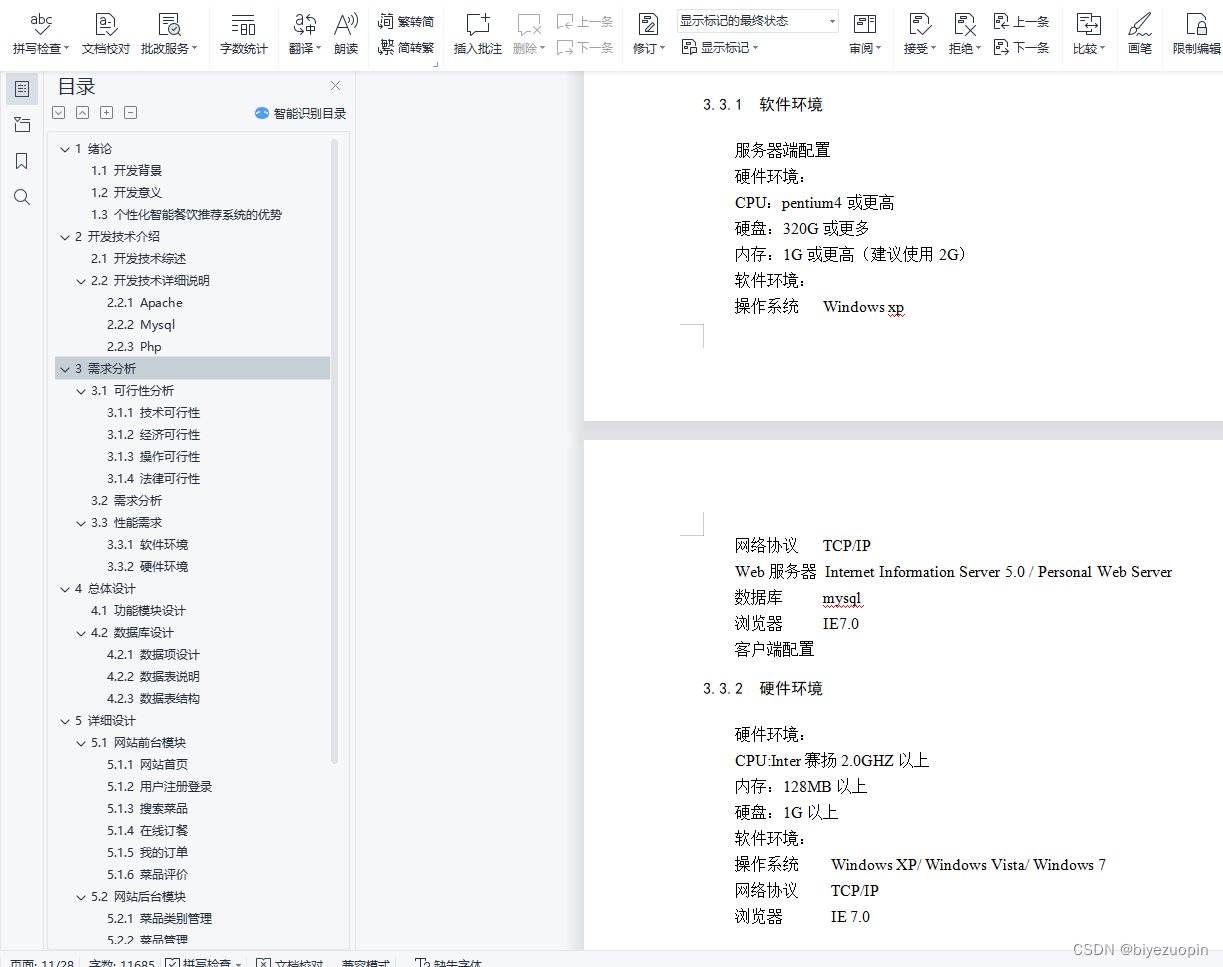
Task: Go to next change (下一条) beside Reject
Action: (x=1021, y=47)
